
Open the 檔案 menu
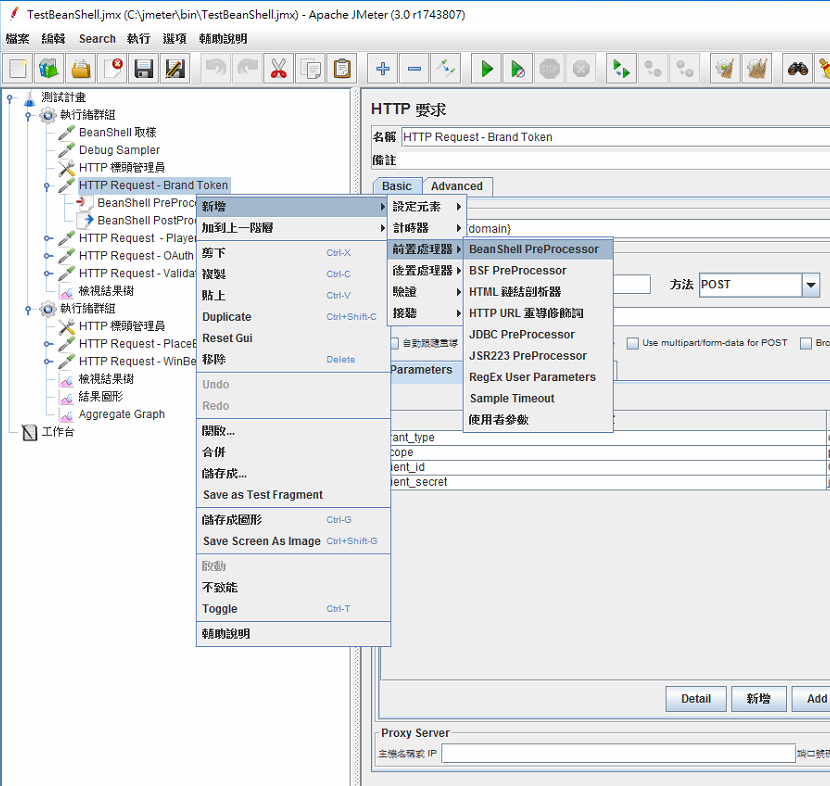point(17,39)
